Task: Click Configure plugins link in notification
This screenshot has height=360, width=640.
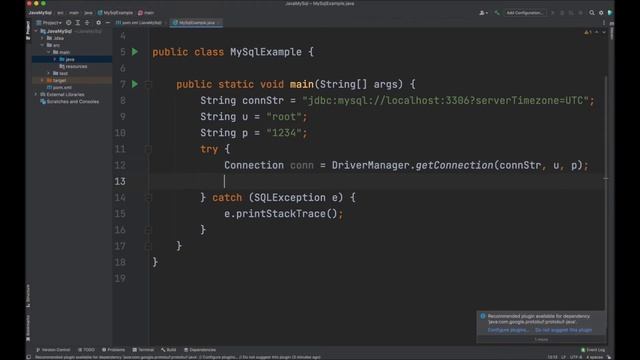Action: coord(508,330)
